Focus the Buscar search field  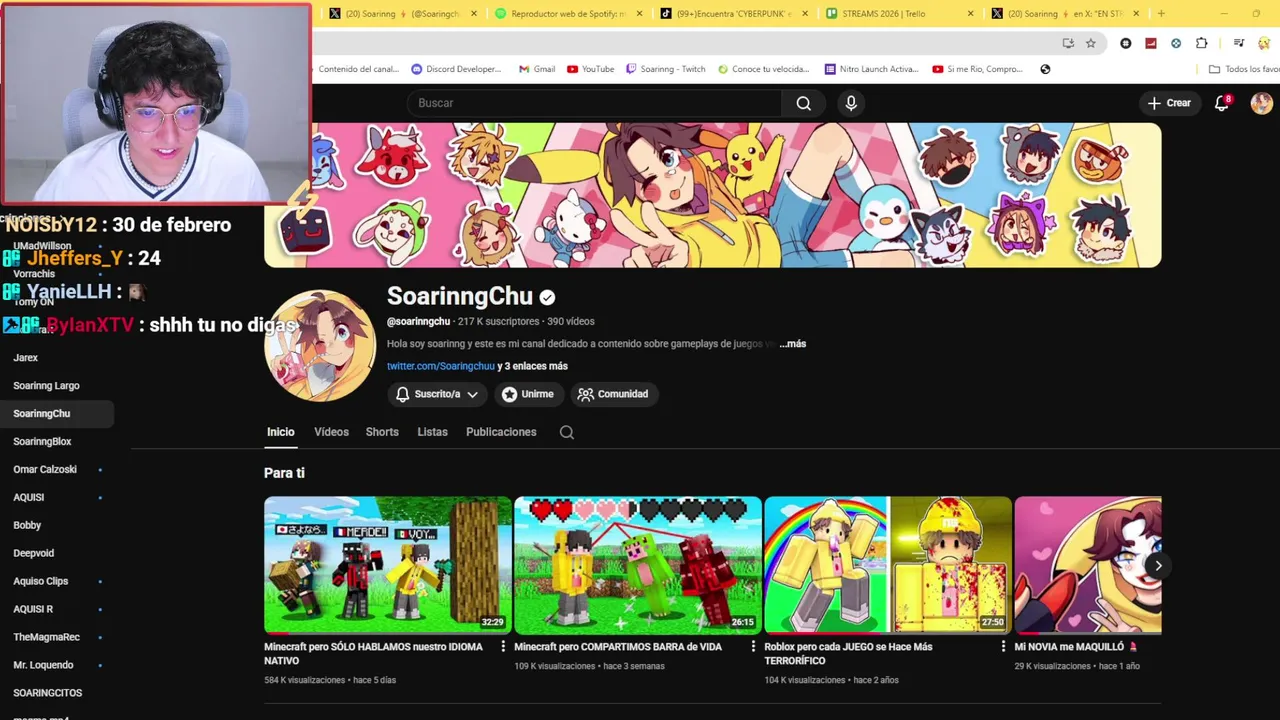595,103
